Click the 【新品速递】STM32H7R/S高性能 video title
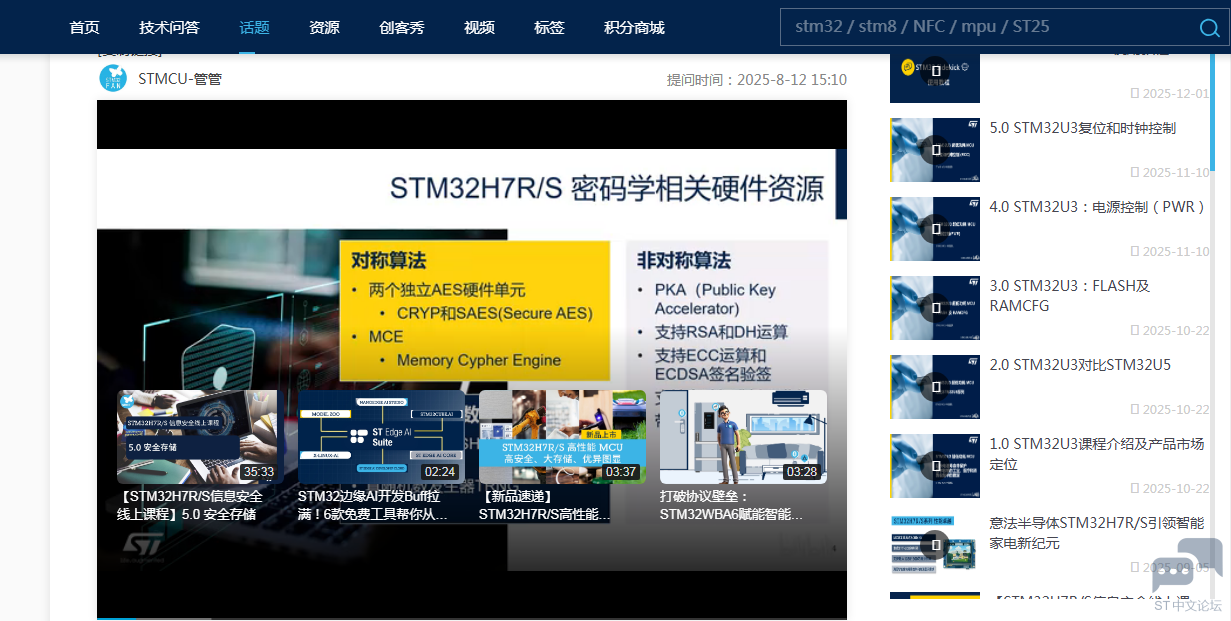 545,505
